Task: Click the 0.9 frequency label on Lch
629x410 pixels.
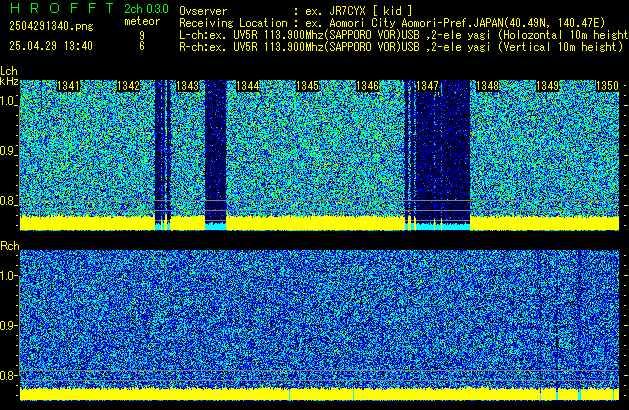Action: [x=8, y=151]
